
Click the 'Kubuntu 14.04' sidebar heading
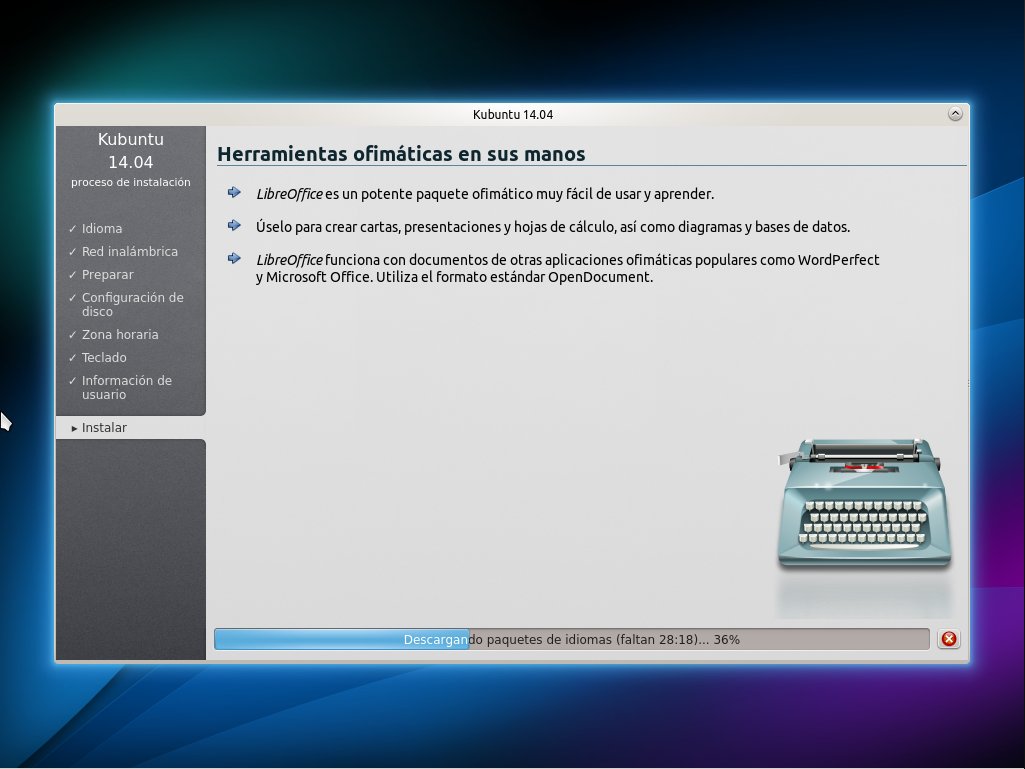tap(131, 150)
